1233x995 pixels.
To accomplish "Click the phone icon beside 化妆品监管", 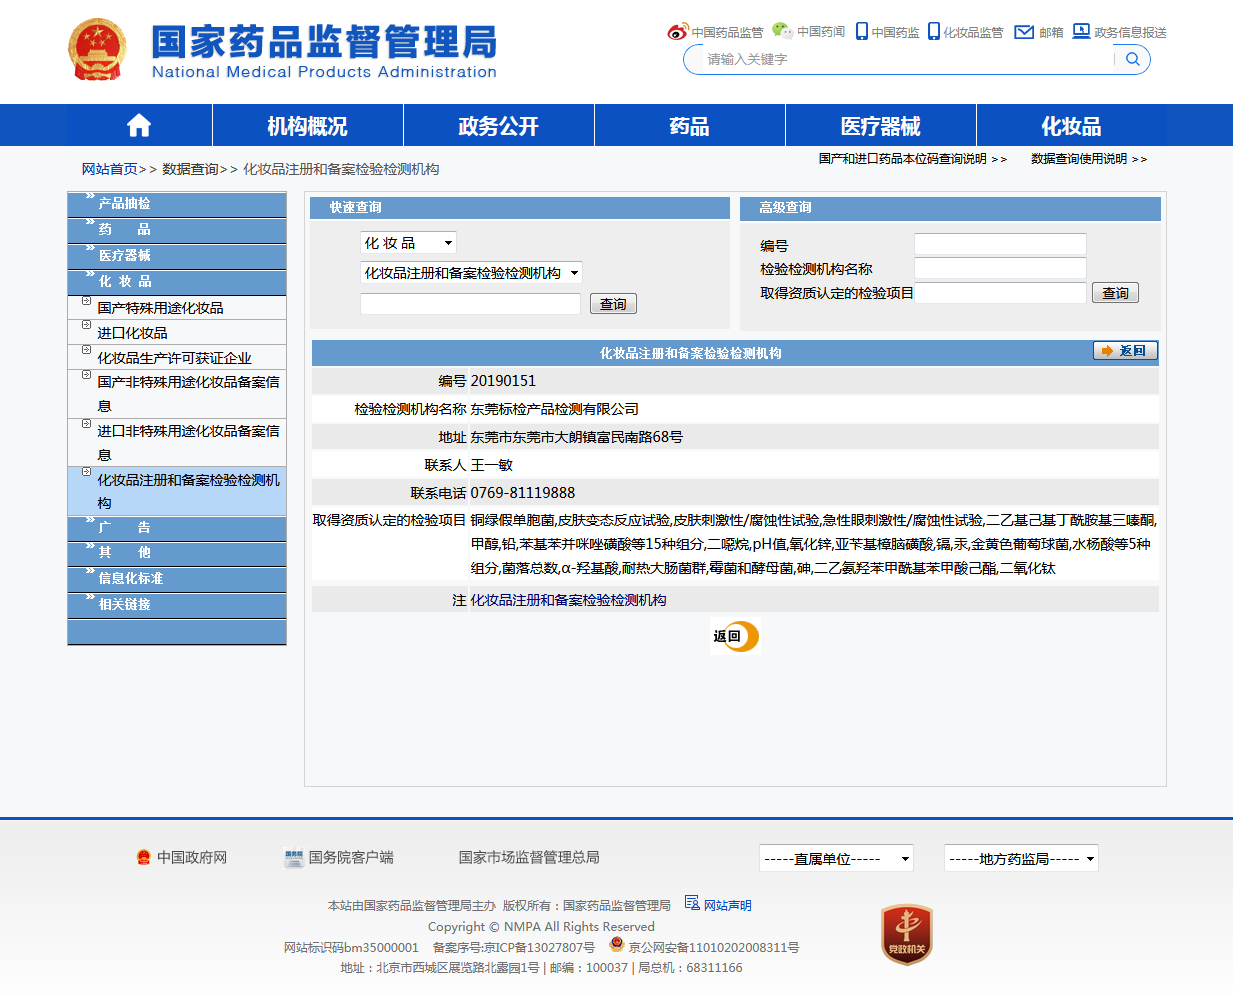I will pos(934,32).
